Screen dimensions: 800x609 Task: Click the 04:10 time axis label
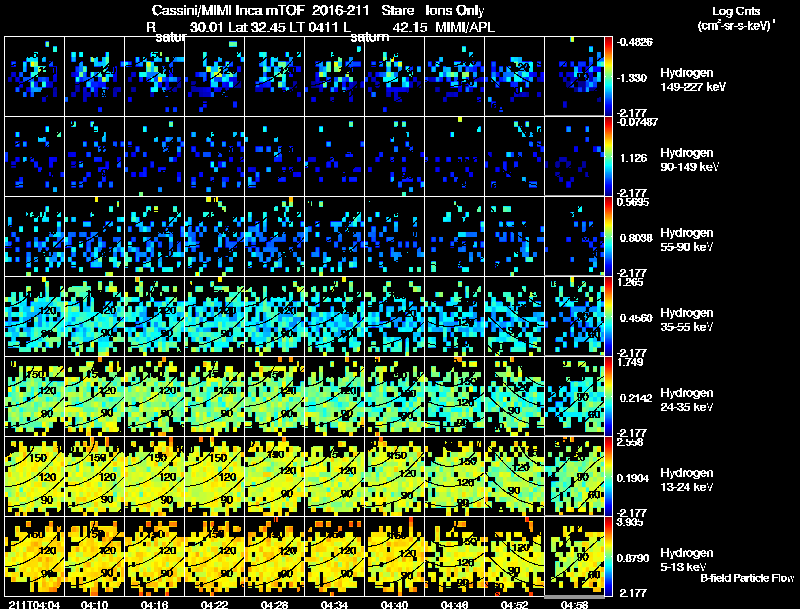(94, 604)
